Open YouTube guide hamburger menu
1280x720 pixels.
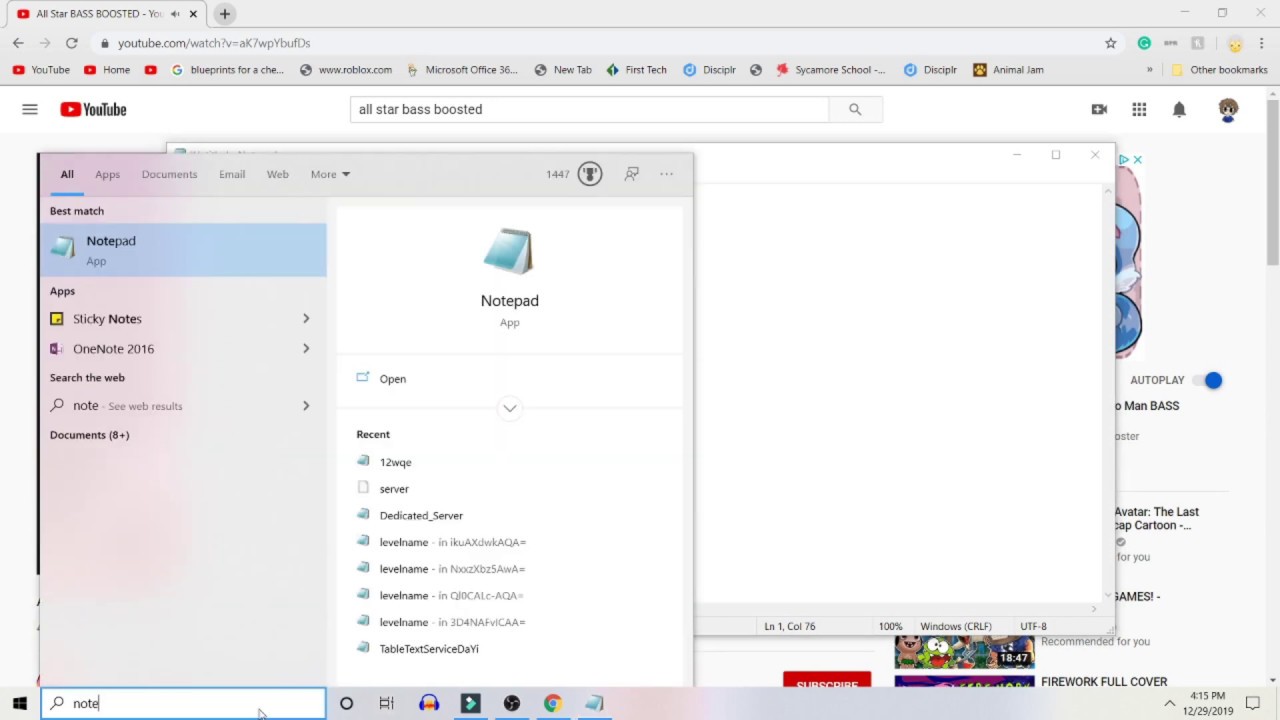(30, 109)
